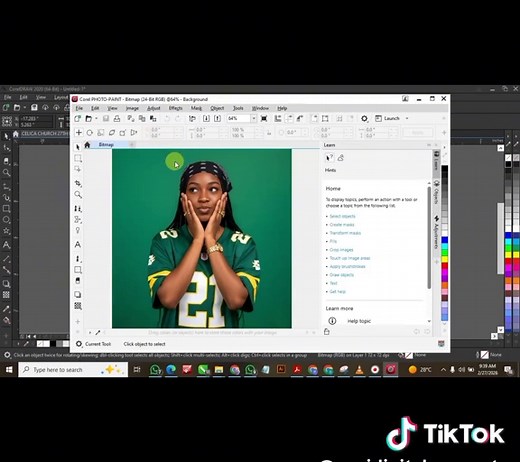Select the Zoom tool in PHOTO-PAINT toolbox
The width and height of the screenshot is (520, 462).
tap(78, 194)
